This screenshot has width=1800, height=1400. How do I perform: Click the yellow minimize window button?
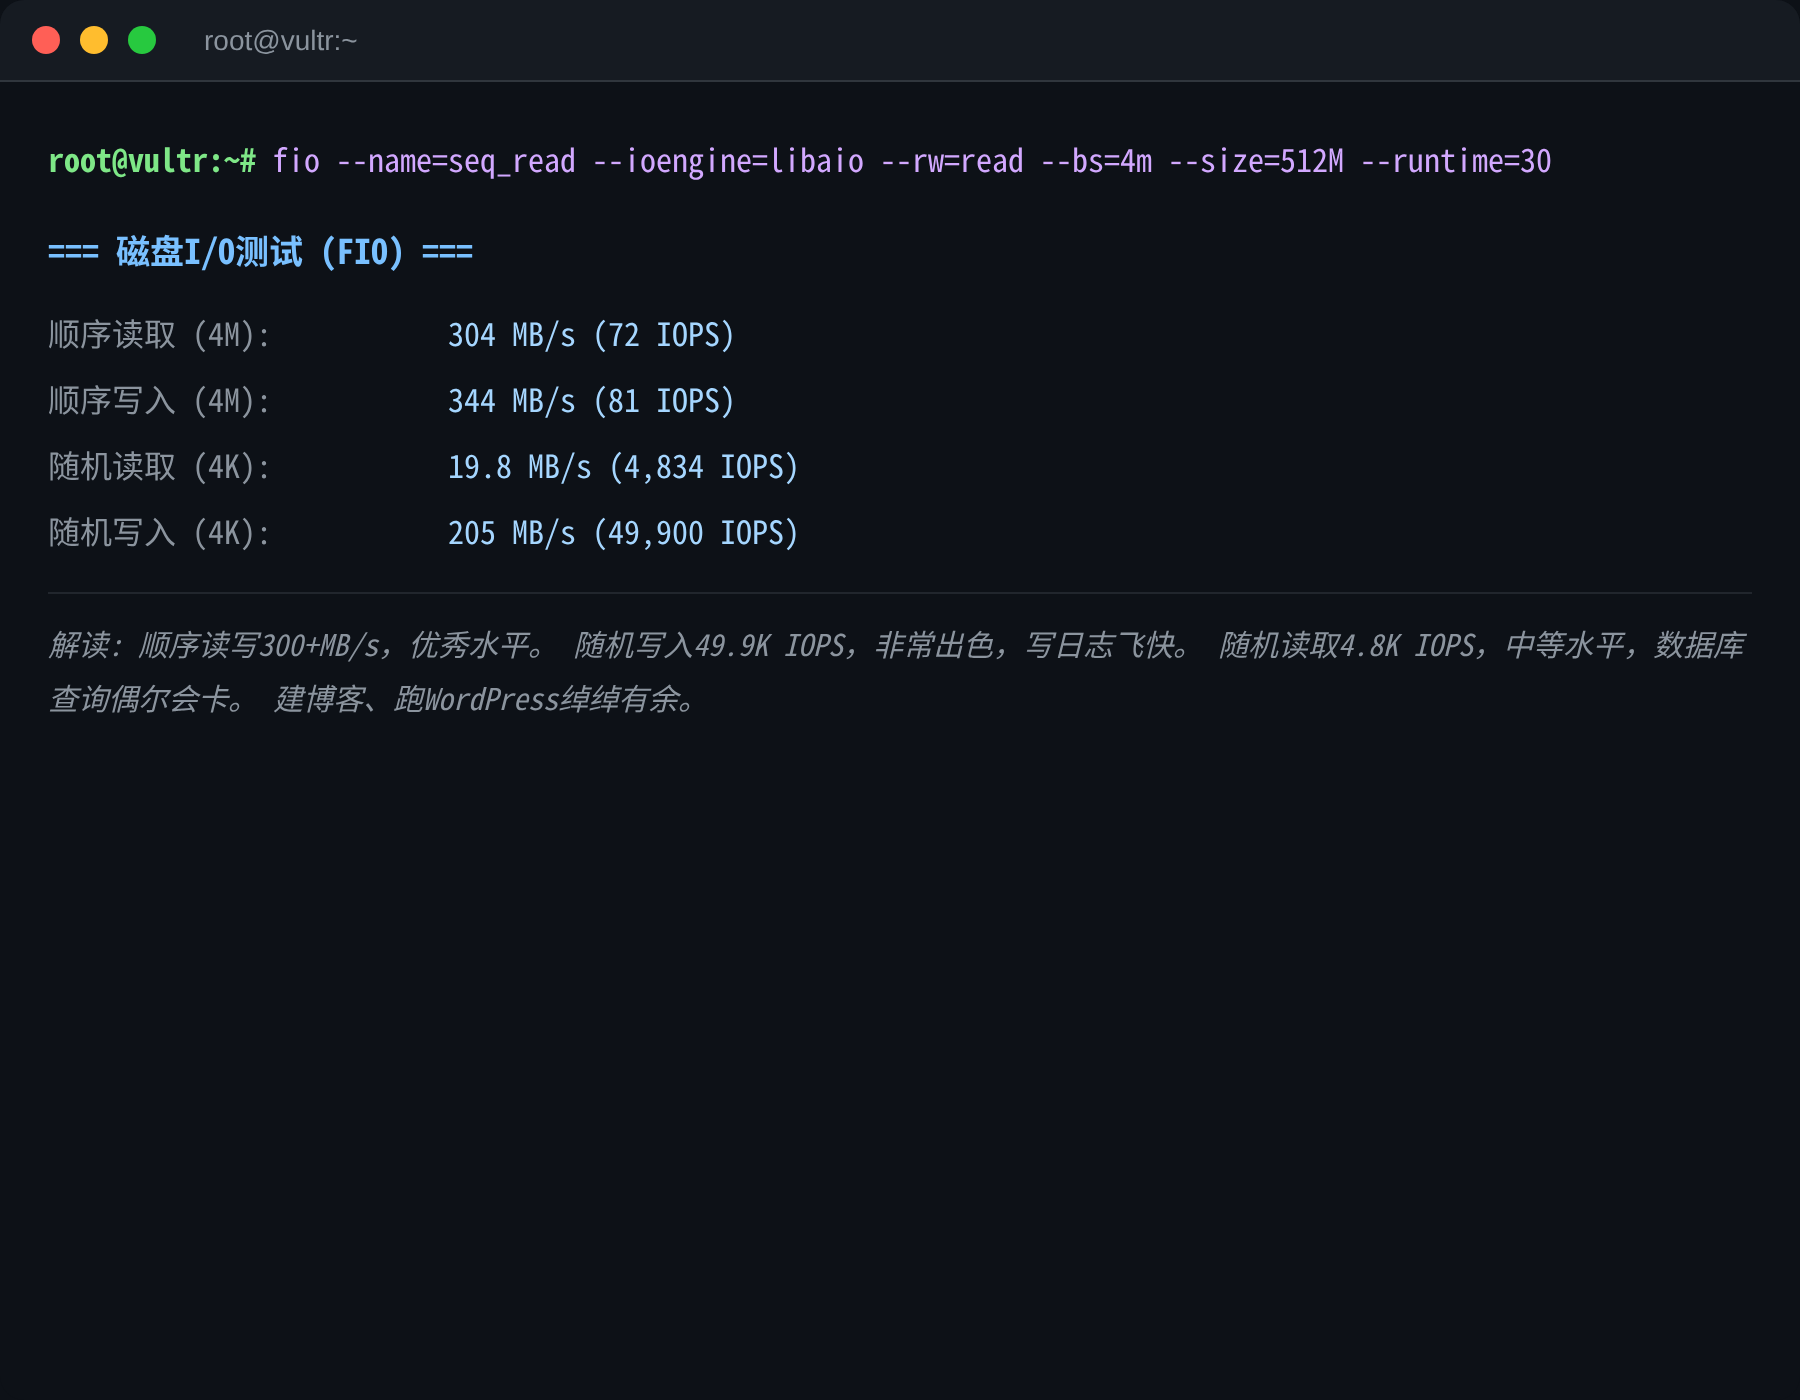coord(94,40)
